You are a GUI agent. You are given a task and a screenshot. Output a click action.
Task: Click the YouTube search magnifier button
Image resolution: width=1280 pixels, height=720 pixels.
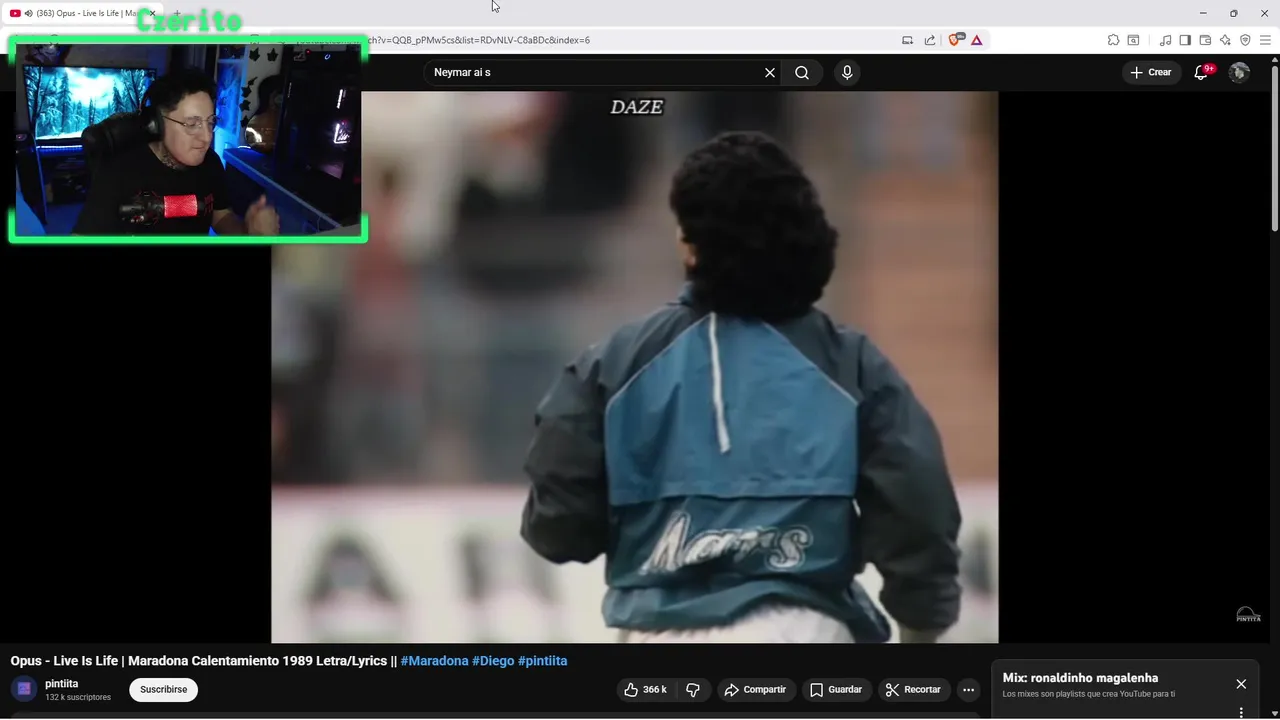802,73
